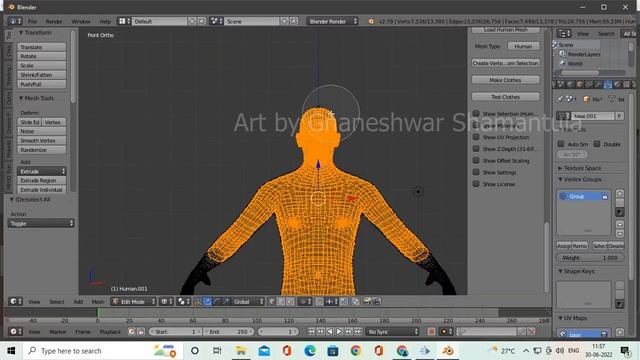Add a new UV map with plus button
Screen dimensions: 640x360
(x=620, y=332)
